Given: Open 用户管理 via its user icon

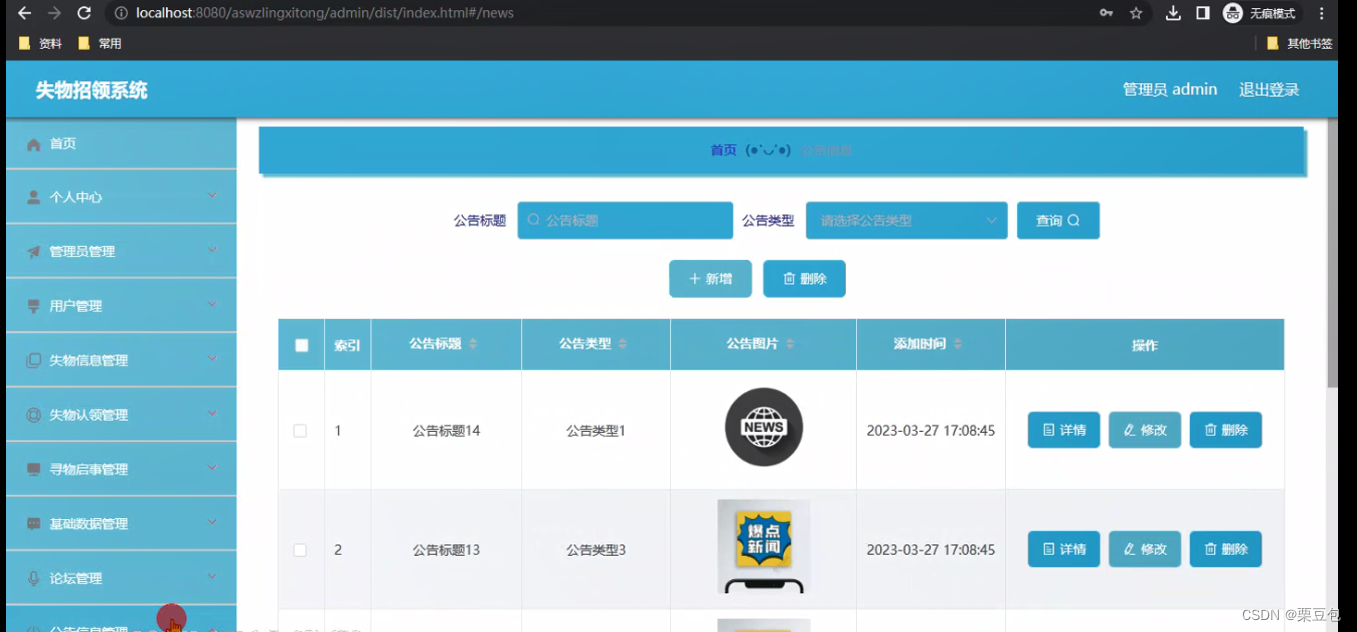Looking at the screenshot, I should pos(34,304).
